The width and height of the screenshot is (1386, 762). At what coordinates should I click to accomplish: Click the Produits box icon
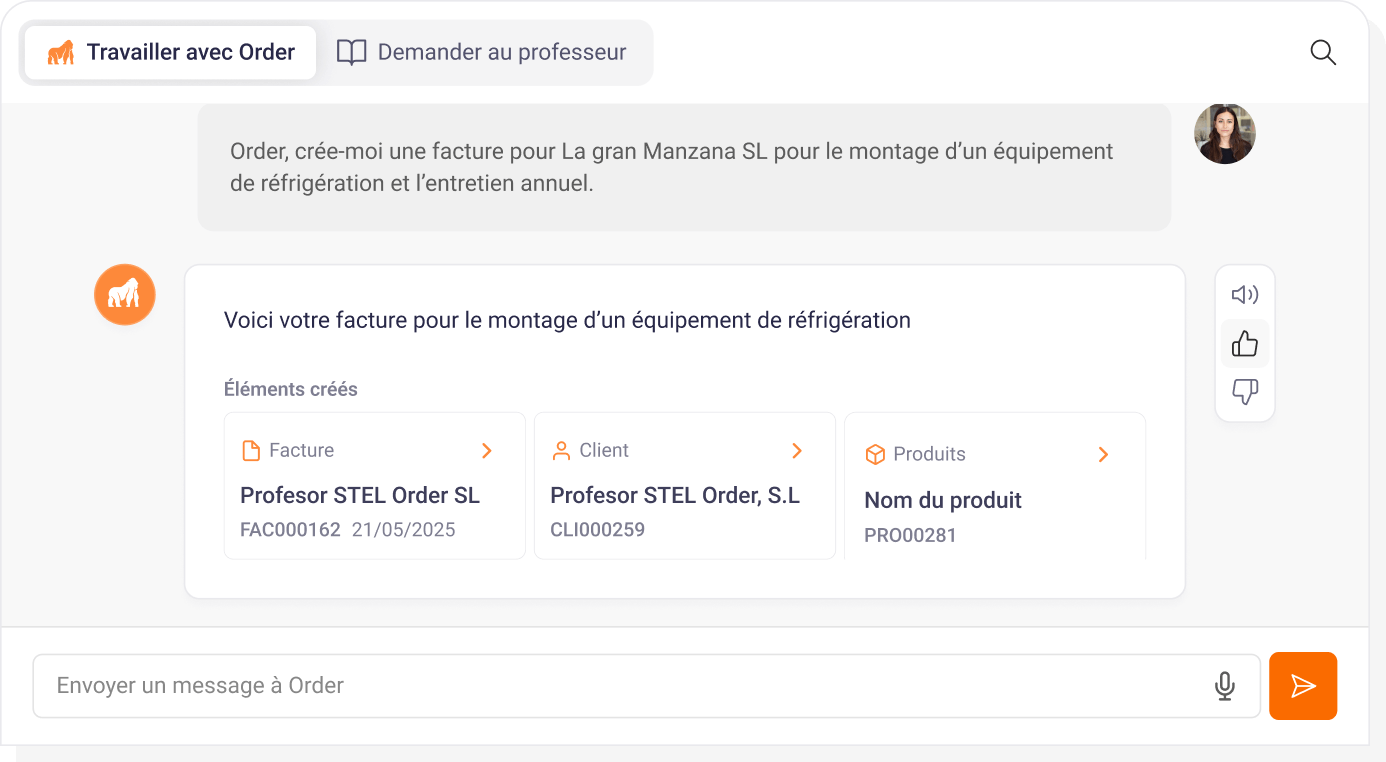pos(875,455)
